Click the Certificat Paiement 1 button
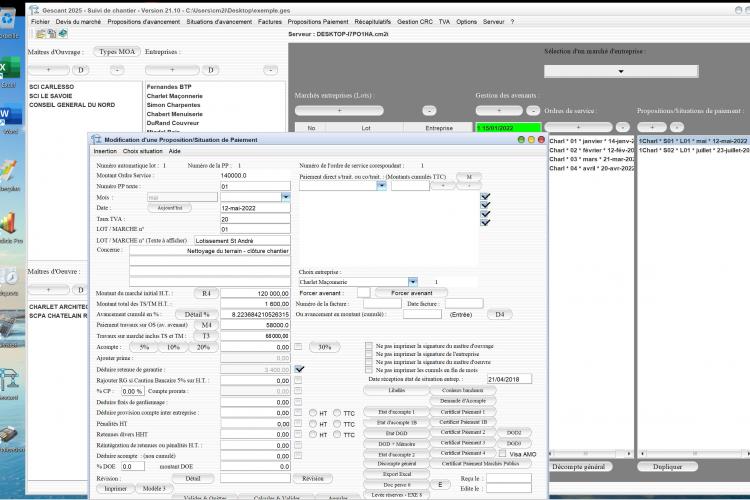 click(x=463, y=411)
